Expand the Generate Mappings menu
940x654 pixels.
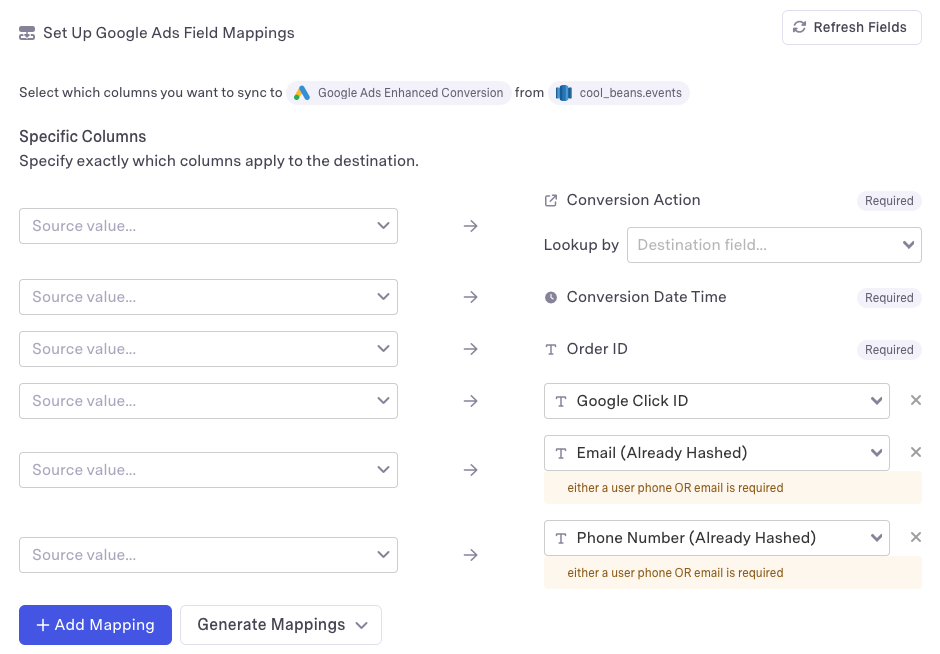point(281,625)
